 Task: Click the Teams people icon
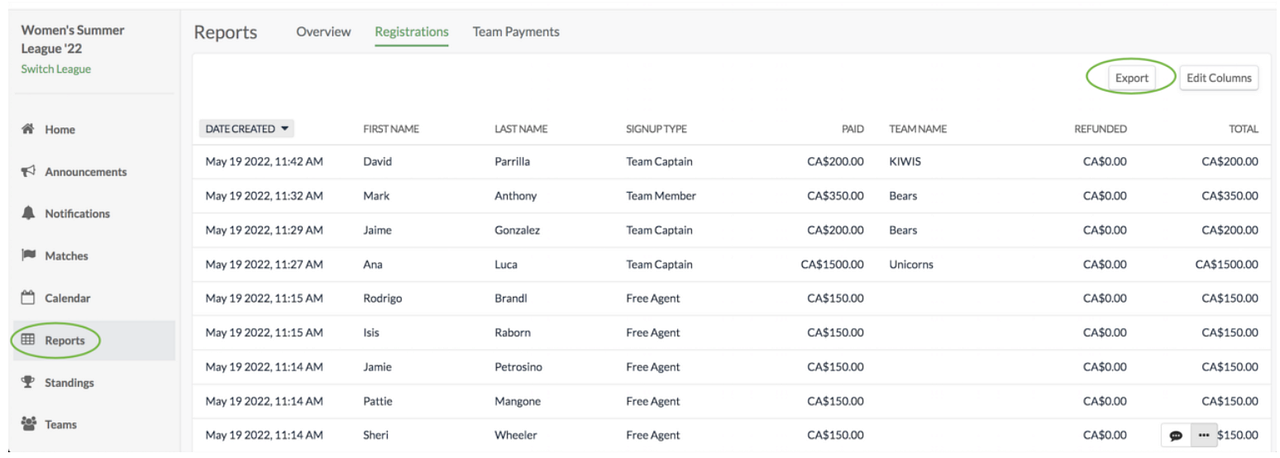(x=28, y=424)
